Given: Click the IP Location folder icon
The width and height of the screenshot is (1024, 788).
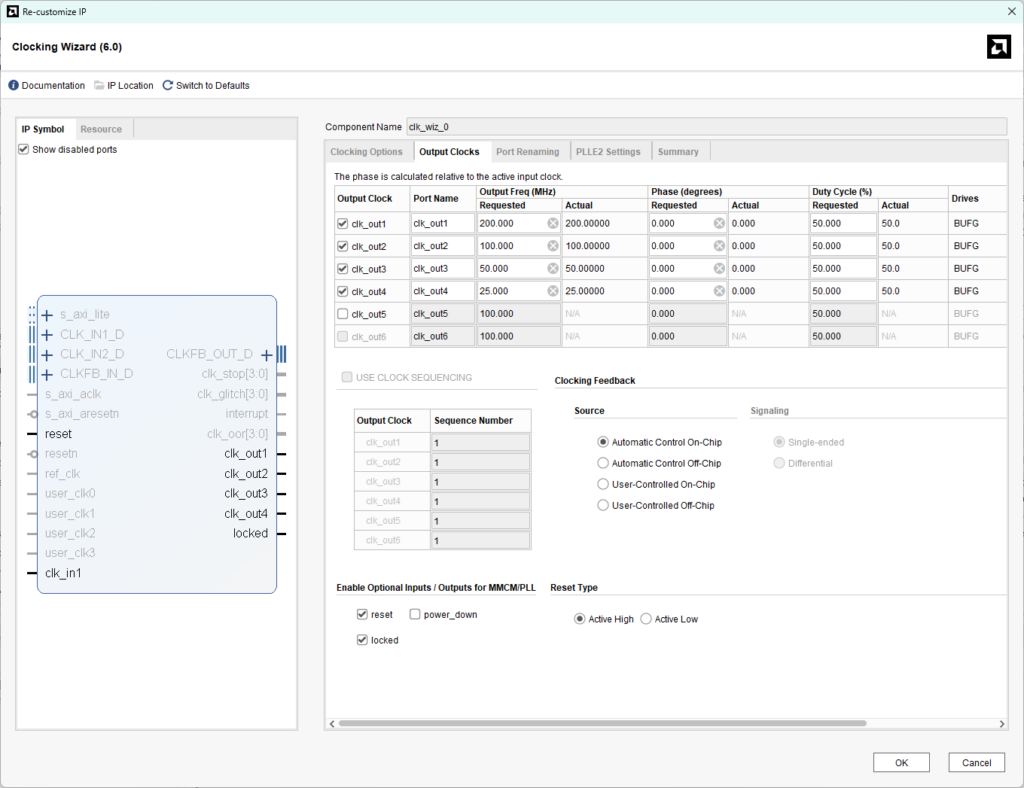Looking at the screenshot, I should tap(99, 86).
